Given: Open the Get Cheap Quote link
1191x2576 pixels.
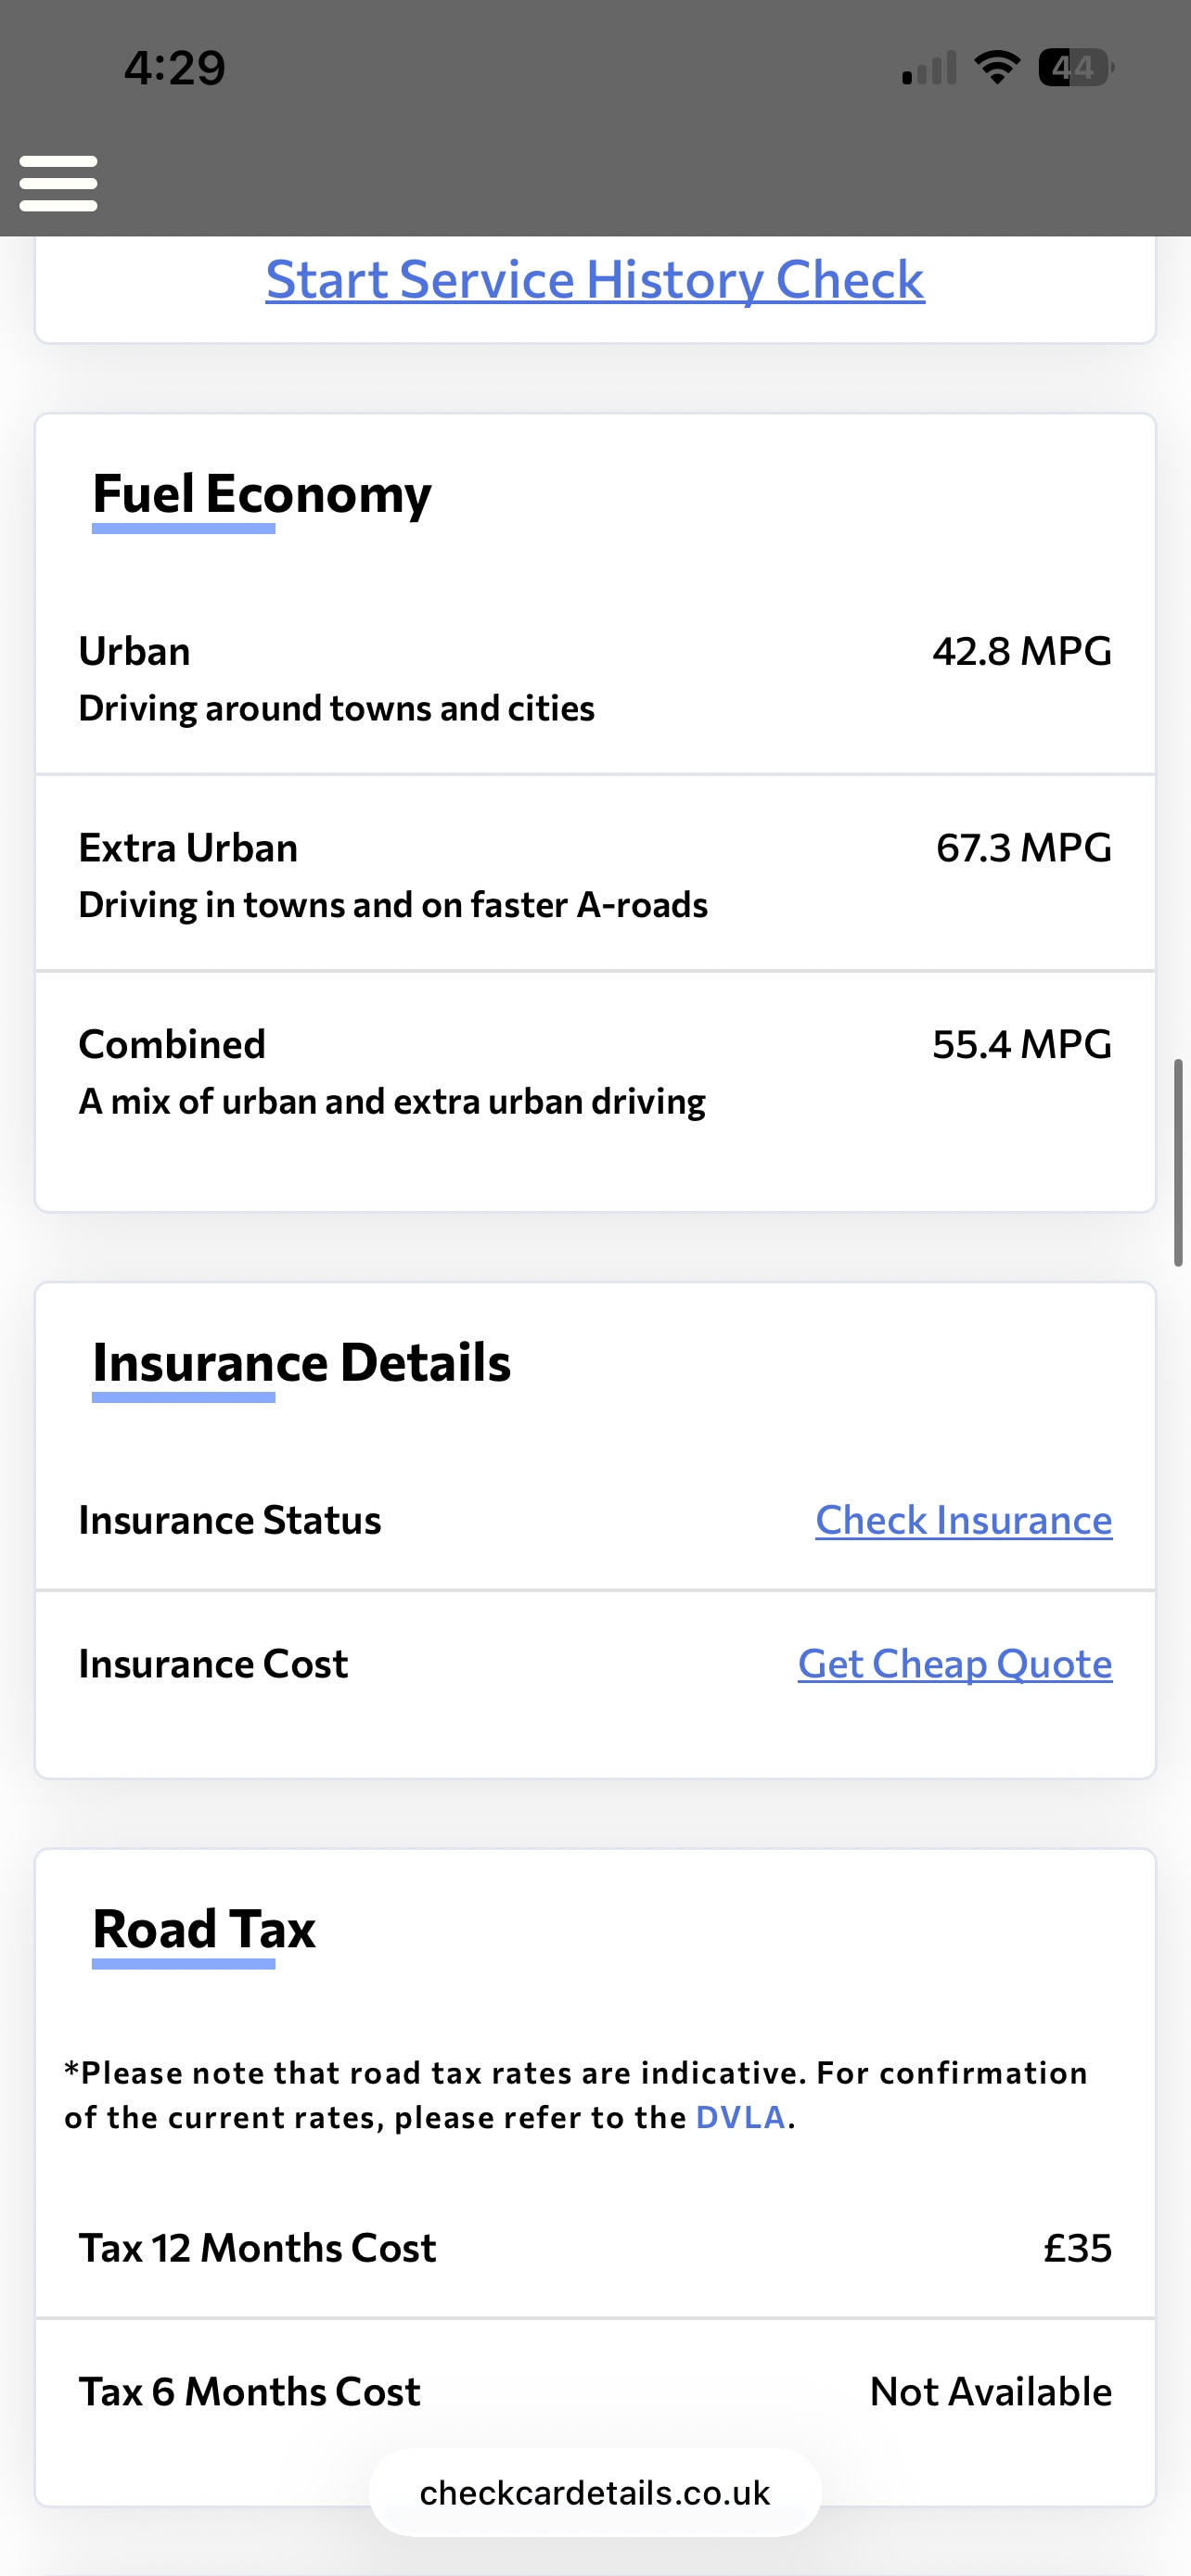Looking at the screenshot, I should point(954,1664).
